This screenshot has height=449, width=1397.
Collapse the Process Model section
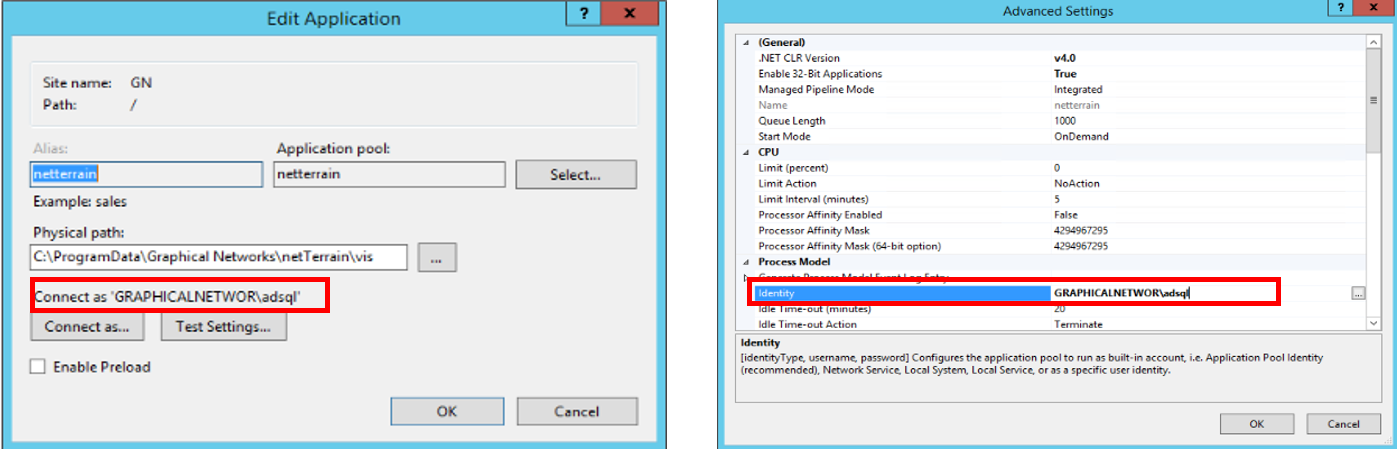745,261
